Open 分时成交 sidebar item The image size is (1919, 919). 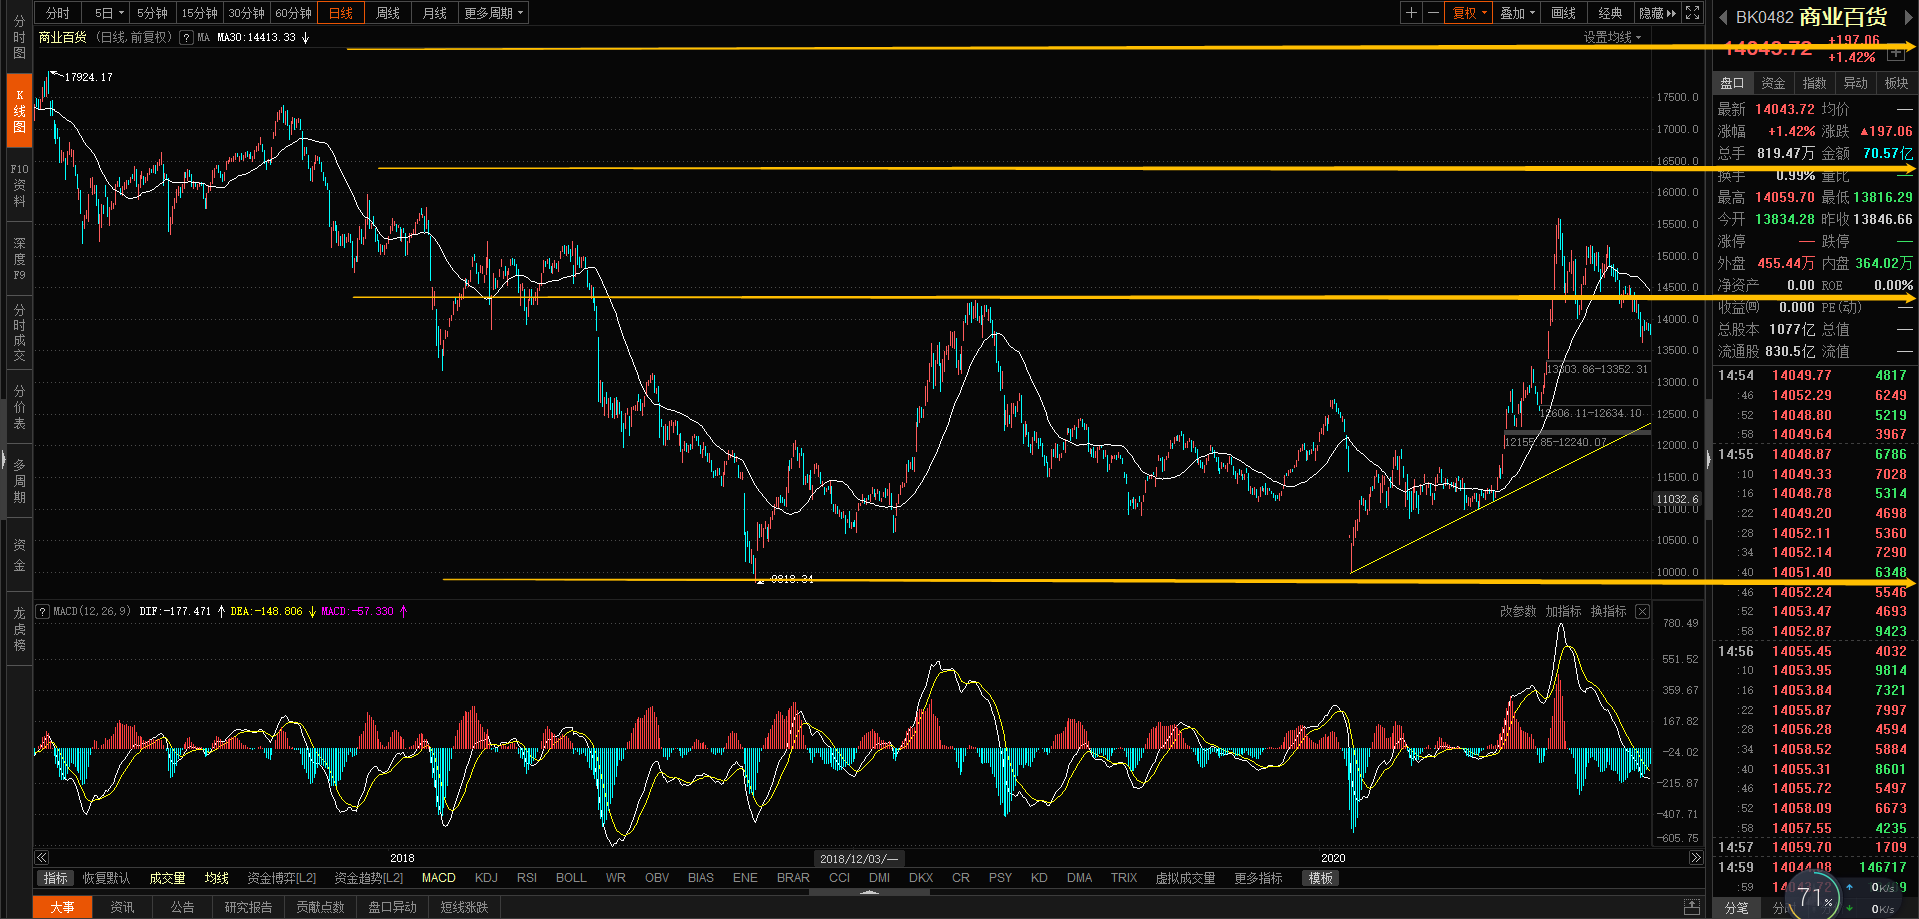click(19, 333)
